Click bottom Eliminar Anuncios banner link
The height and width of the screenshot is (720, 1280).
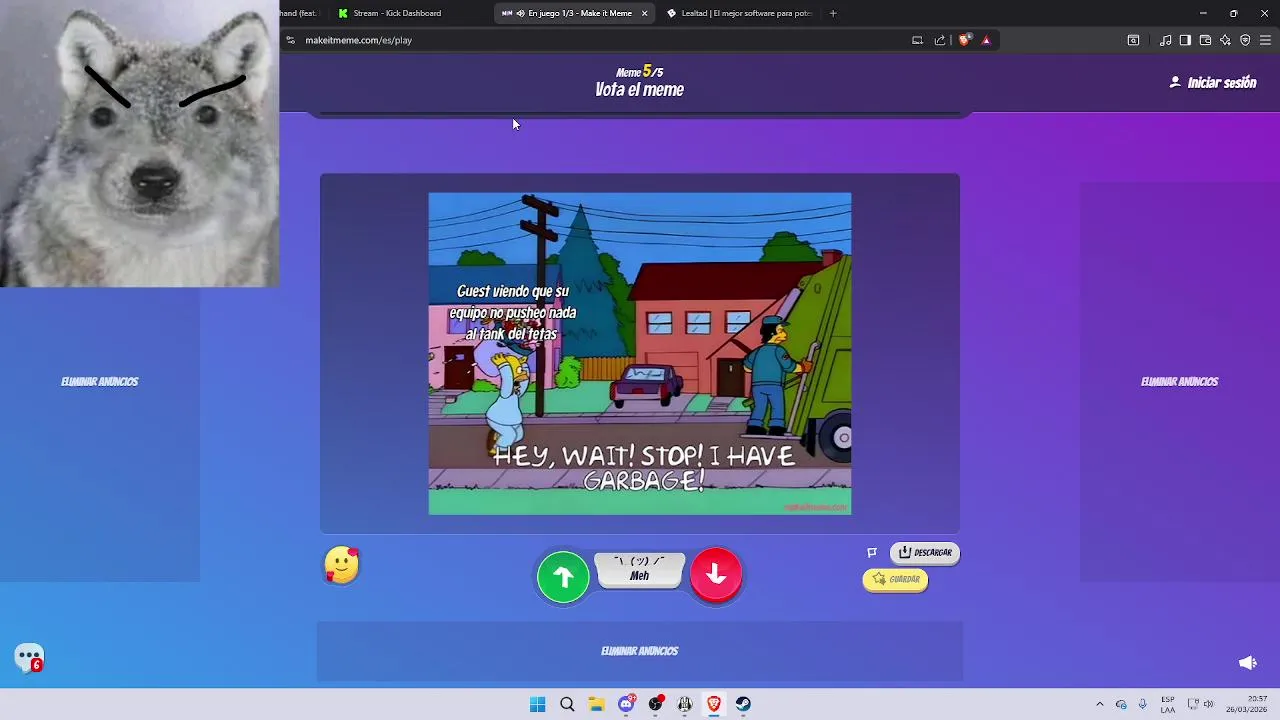[x=640, y=651]
